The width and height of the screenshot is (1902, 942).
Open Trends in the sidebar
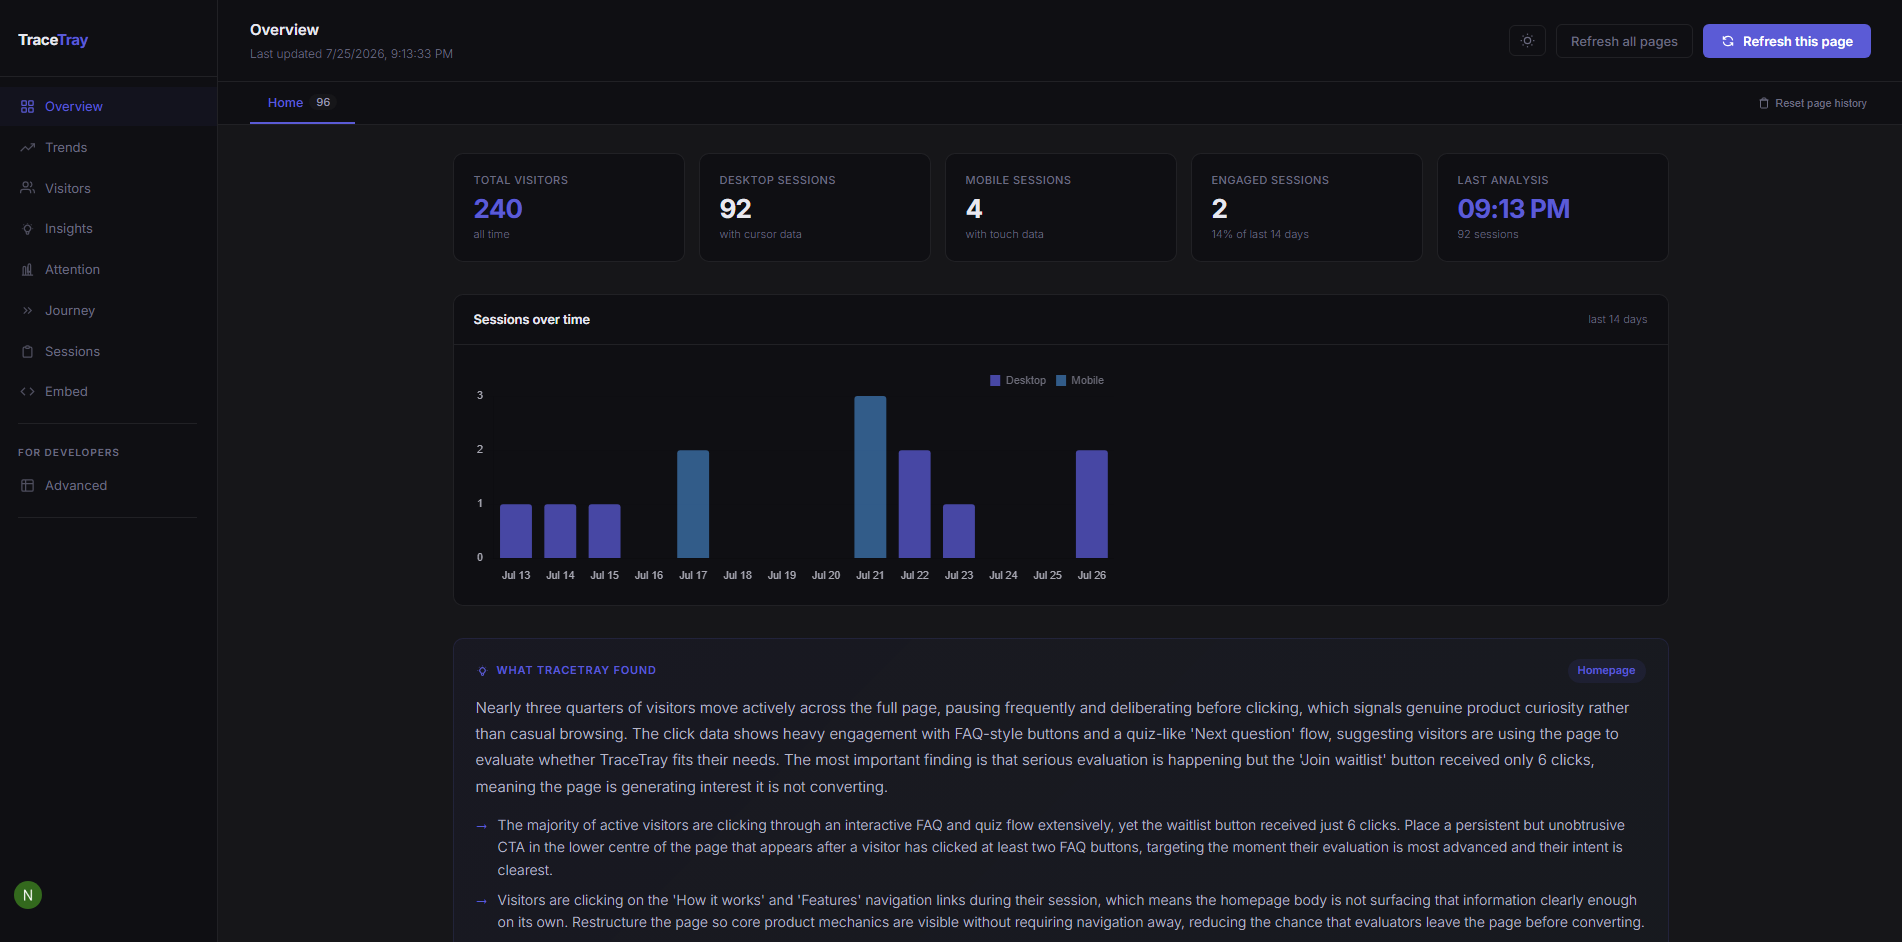108,148
